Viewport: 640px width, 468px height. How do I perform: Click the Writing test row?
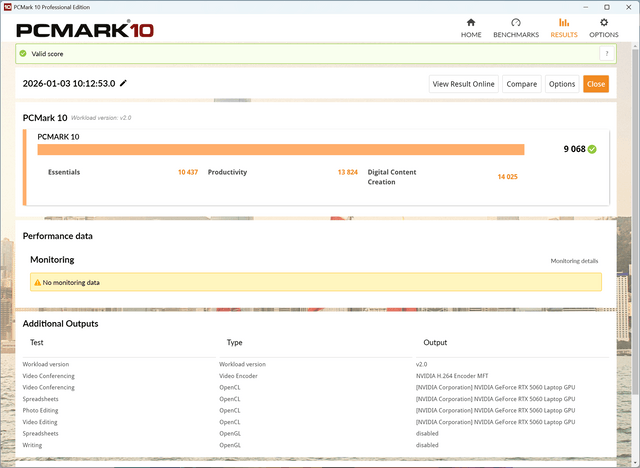32,445
